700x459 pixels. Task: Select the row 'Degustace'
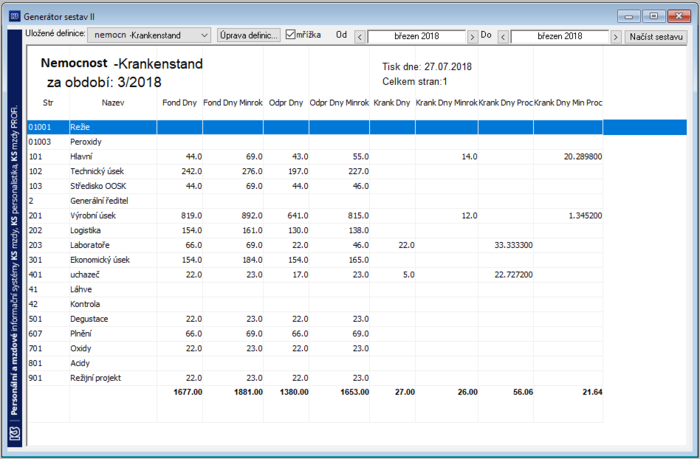pyautogui.click(x=315, y=319)
